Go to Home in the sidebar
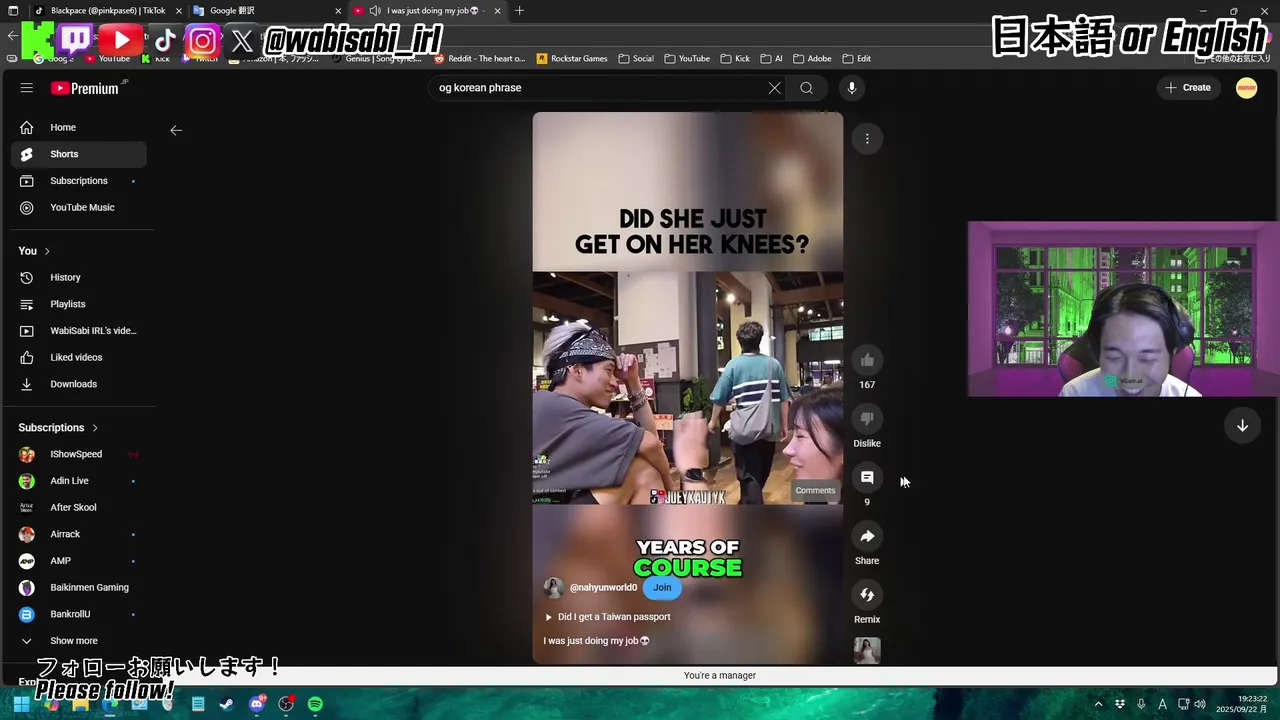 click(x=78, y=127)
